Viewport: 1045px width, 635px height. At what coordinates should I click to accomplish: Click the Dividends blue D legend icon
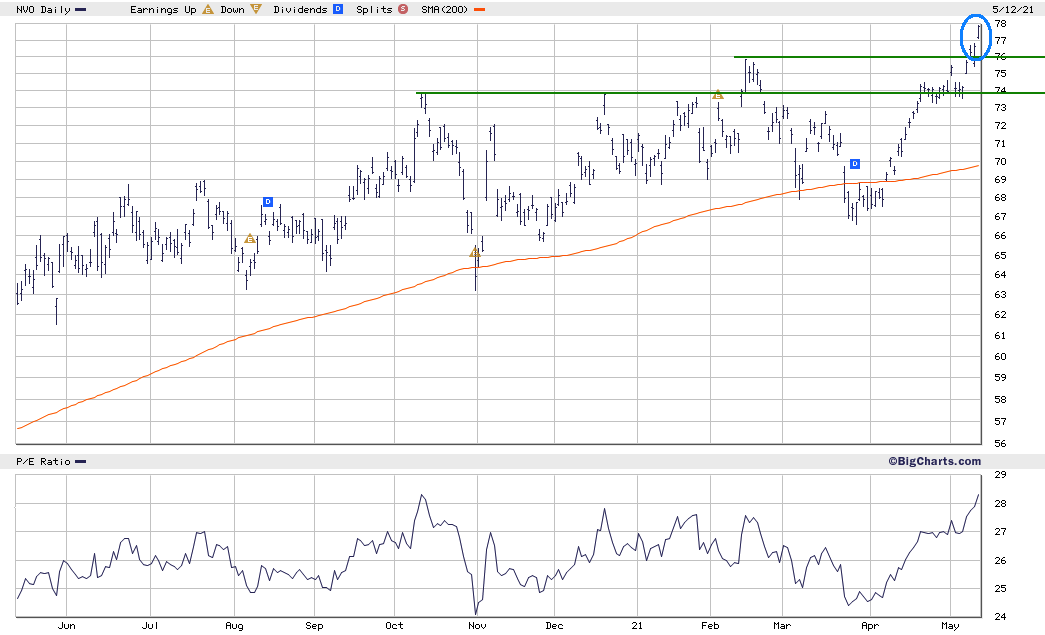pyautogui.click(x=338, y=9)
